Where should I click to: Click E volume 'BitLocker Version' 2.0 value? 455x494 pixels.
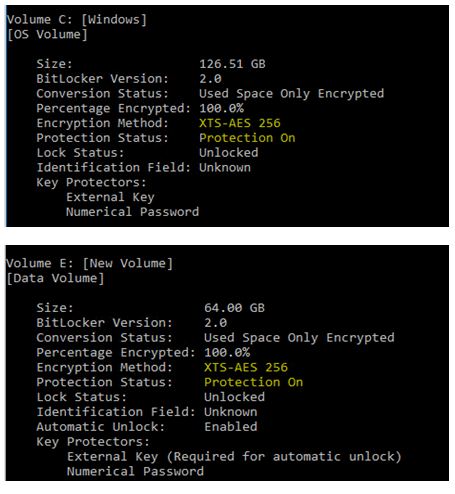[x=215, y=323]
